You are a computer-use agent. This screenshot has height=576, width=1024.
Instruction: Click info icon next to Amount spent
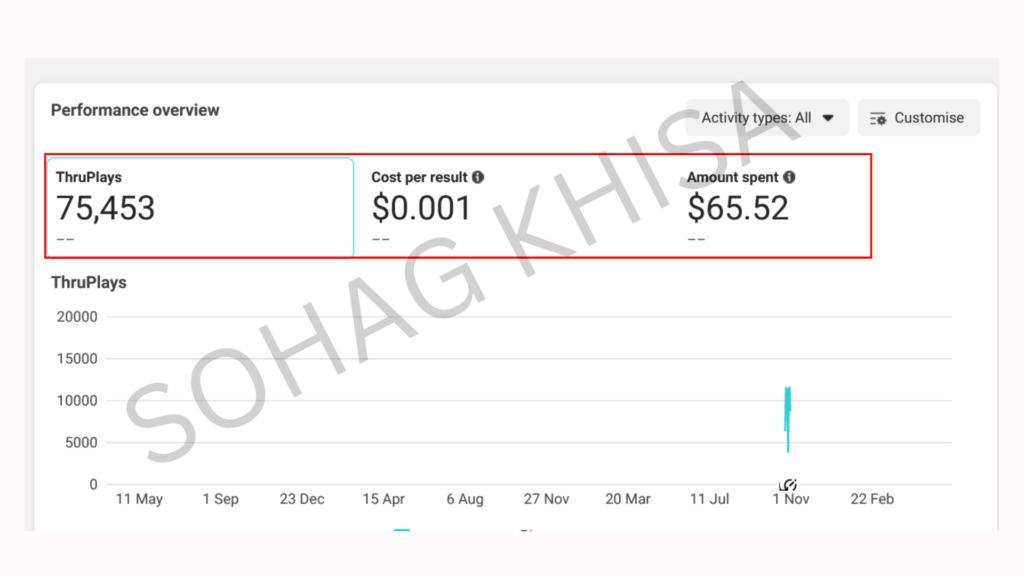point(789,177)
